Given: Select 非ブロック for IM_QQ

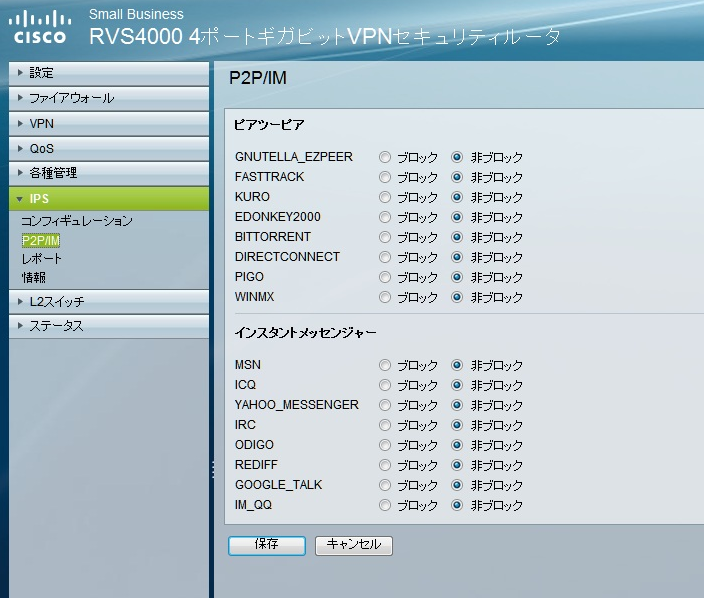Looking at the screenshot, I should (x=457, y=505).
